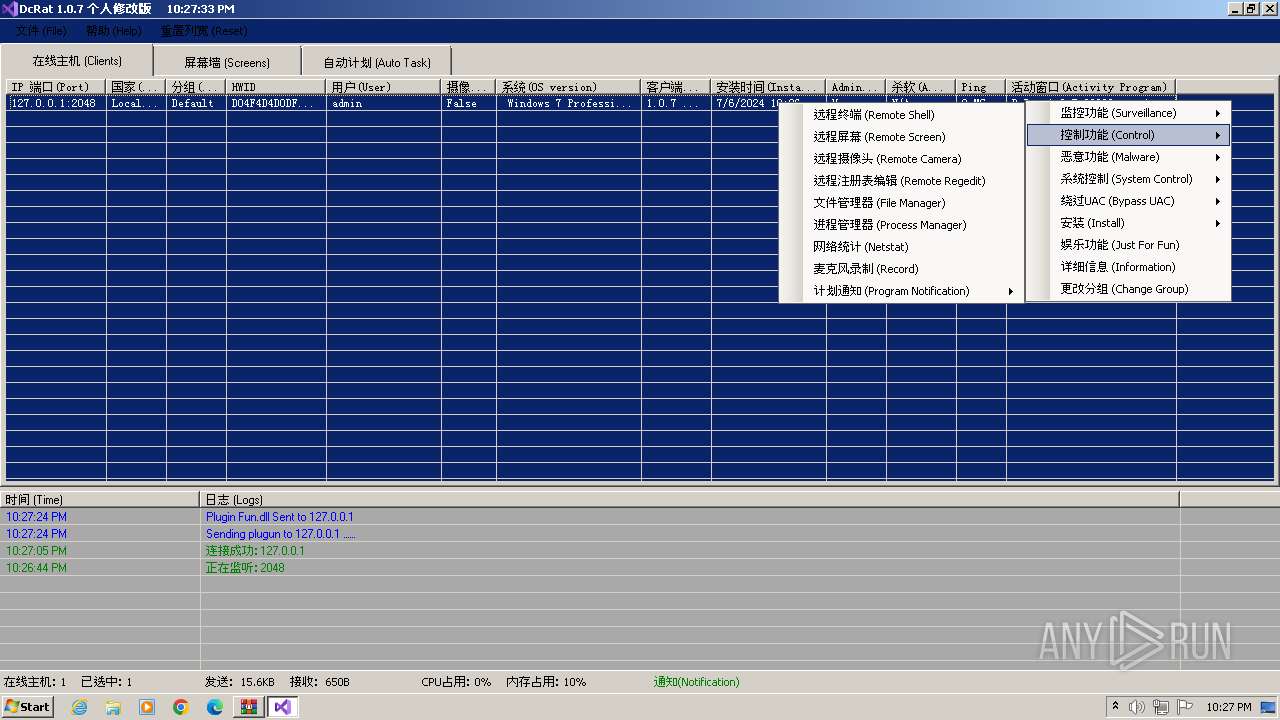
Task: Click the Start button
Action: pos(28,707)
